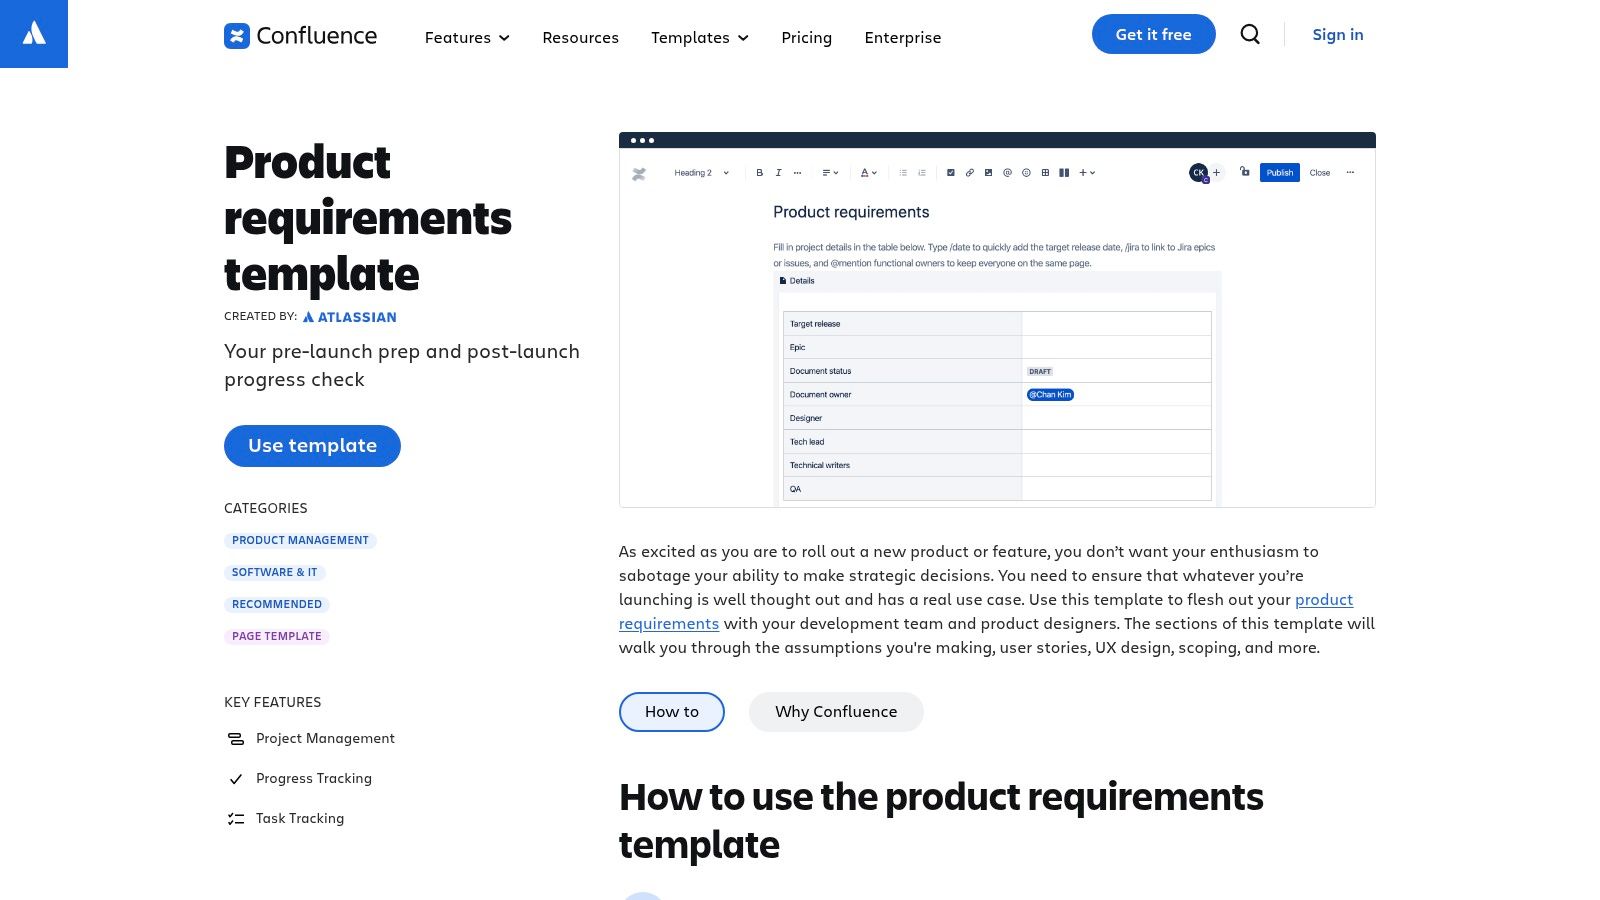Toggle the bullet list in the editor toolbar

pos(903,172)
